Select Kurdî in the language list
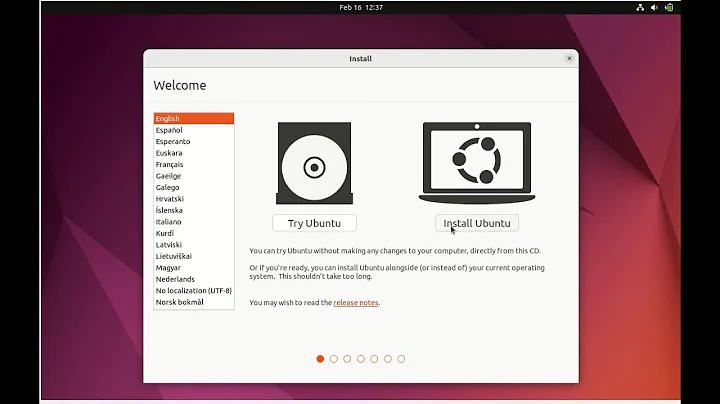This screenshot has width=720, height=404. [194, 233]
